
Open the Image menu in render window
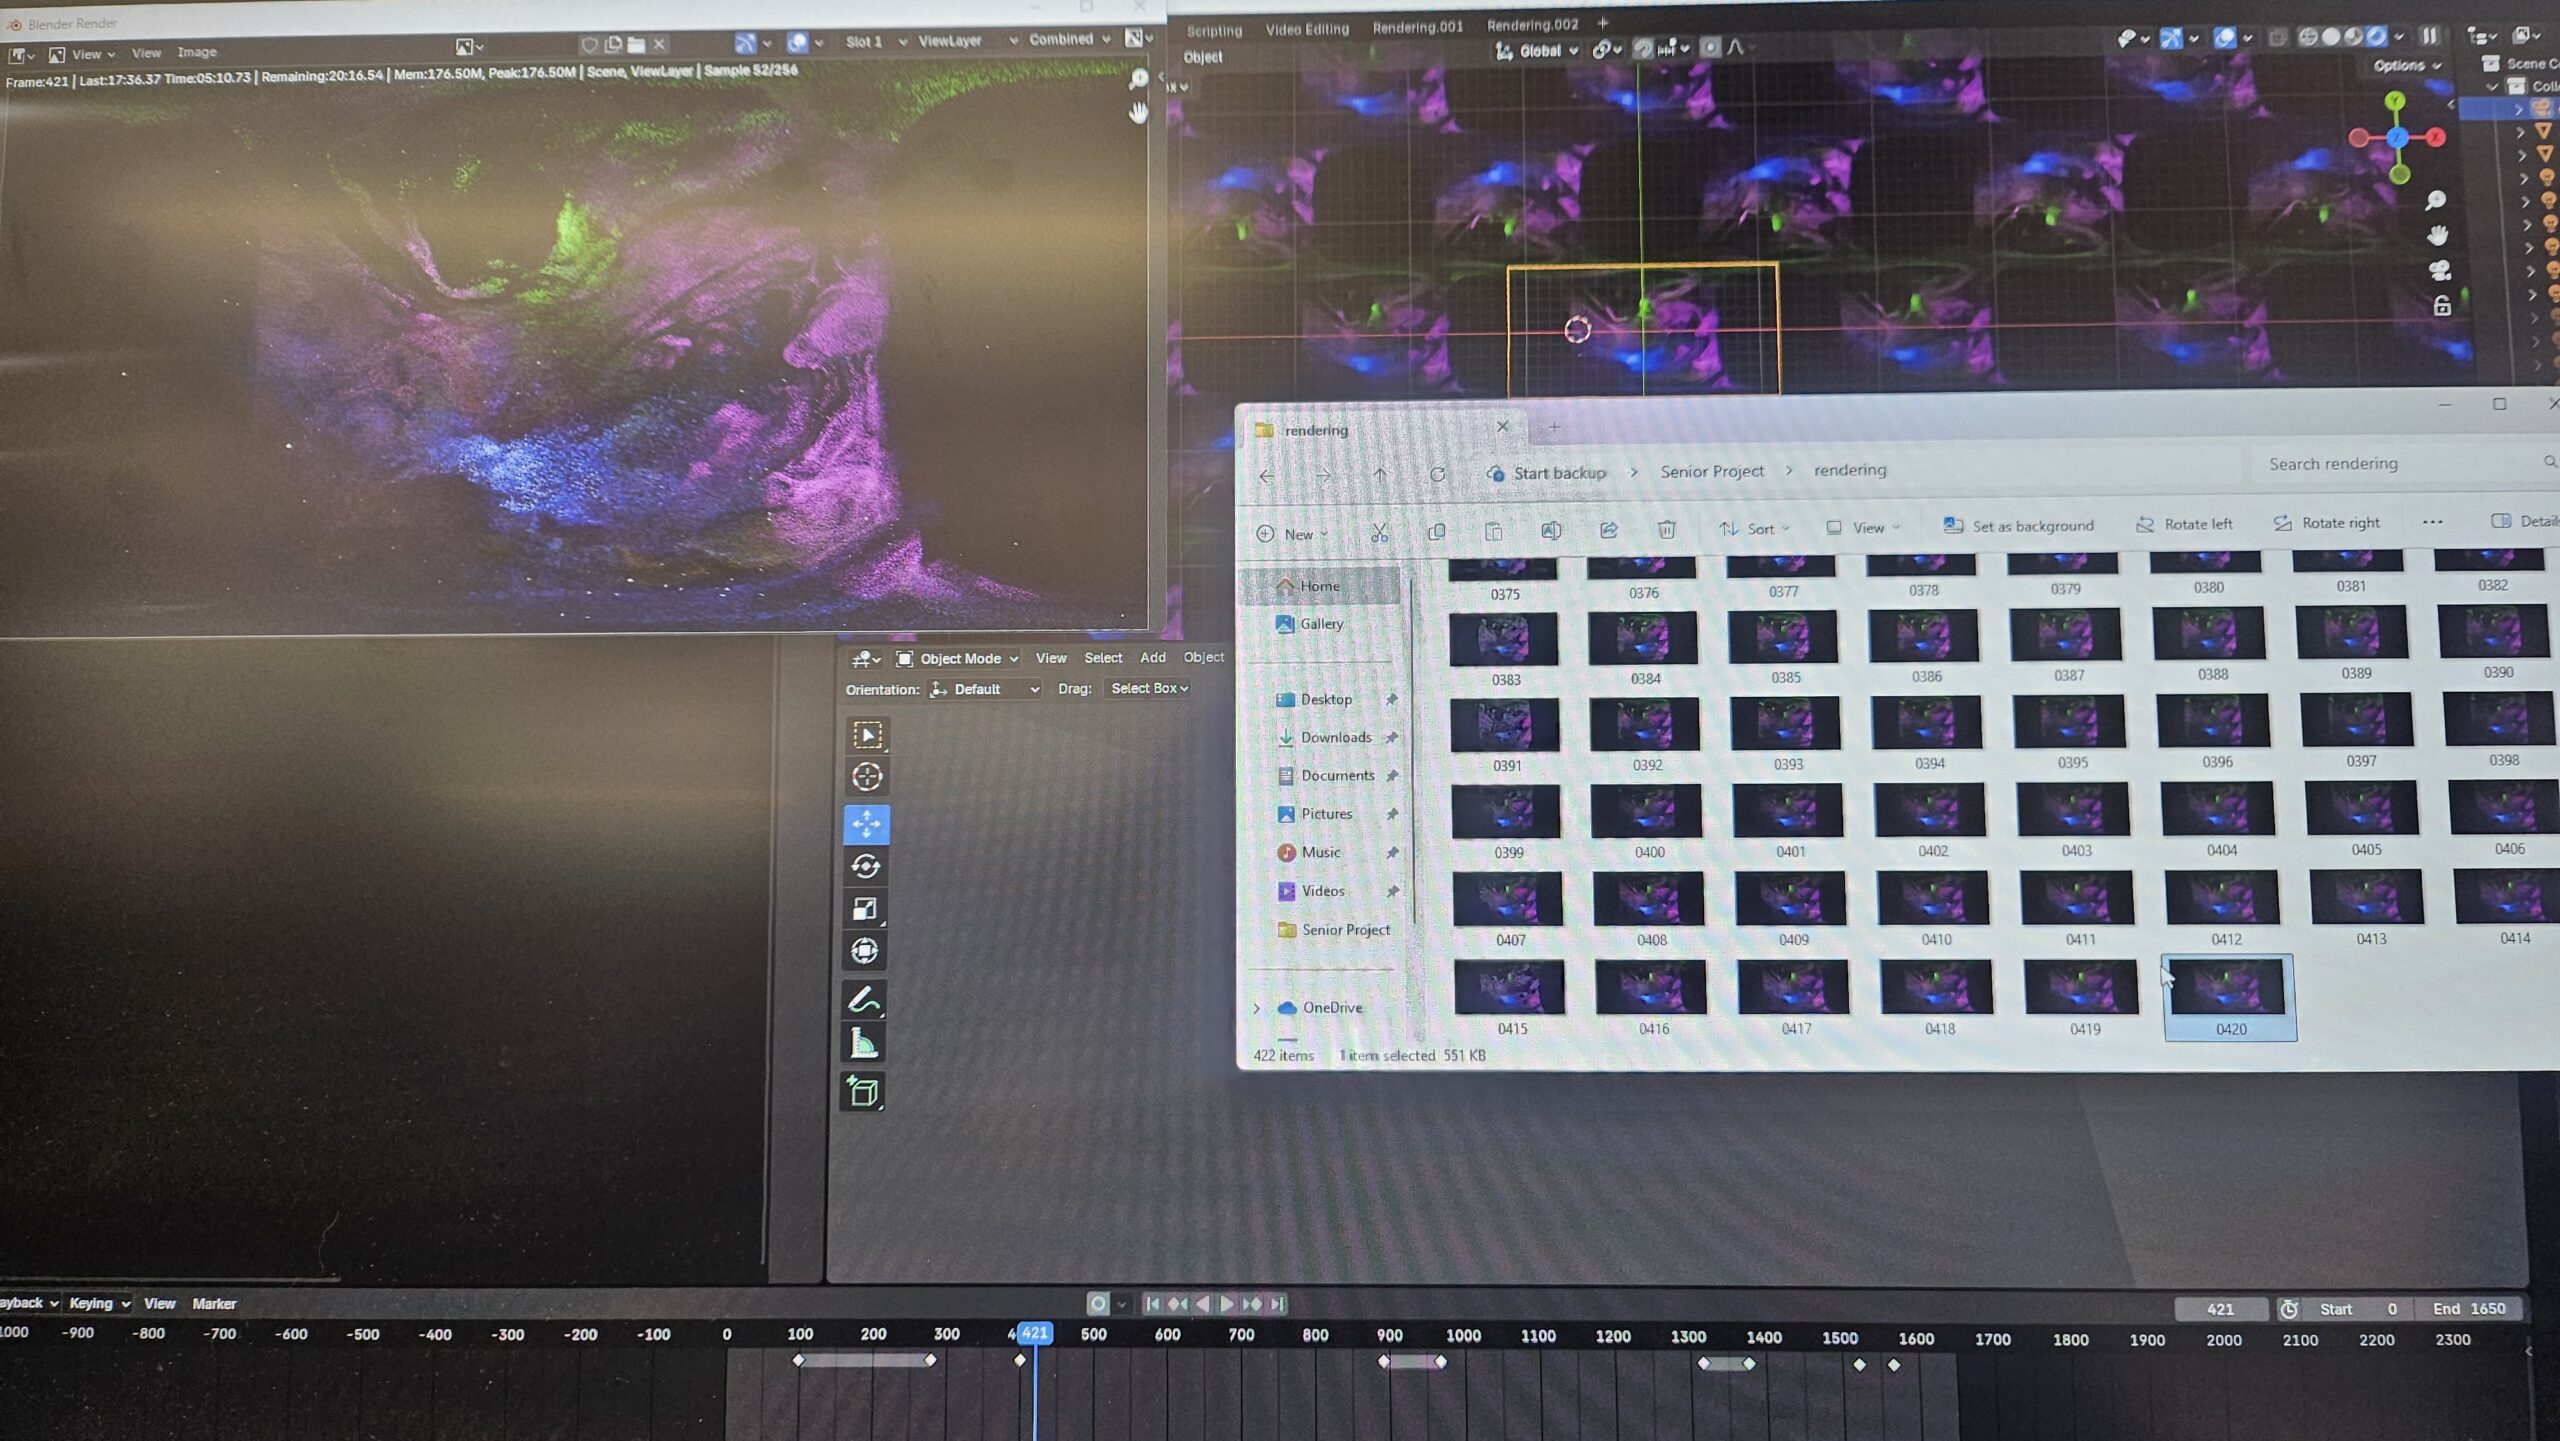coord(197,52)
